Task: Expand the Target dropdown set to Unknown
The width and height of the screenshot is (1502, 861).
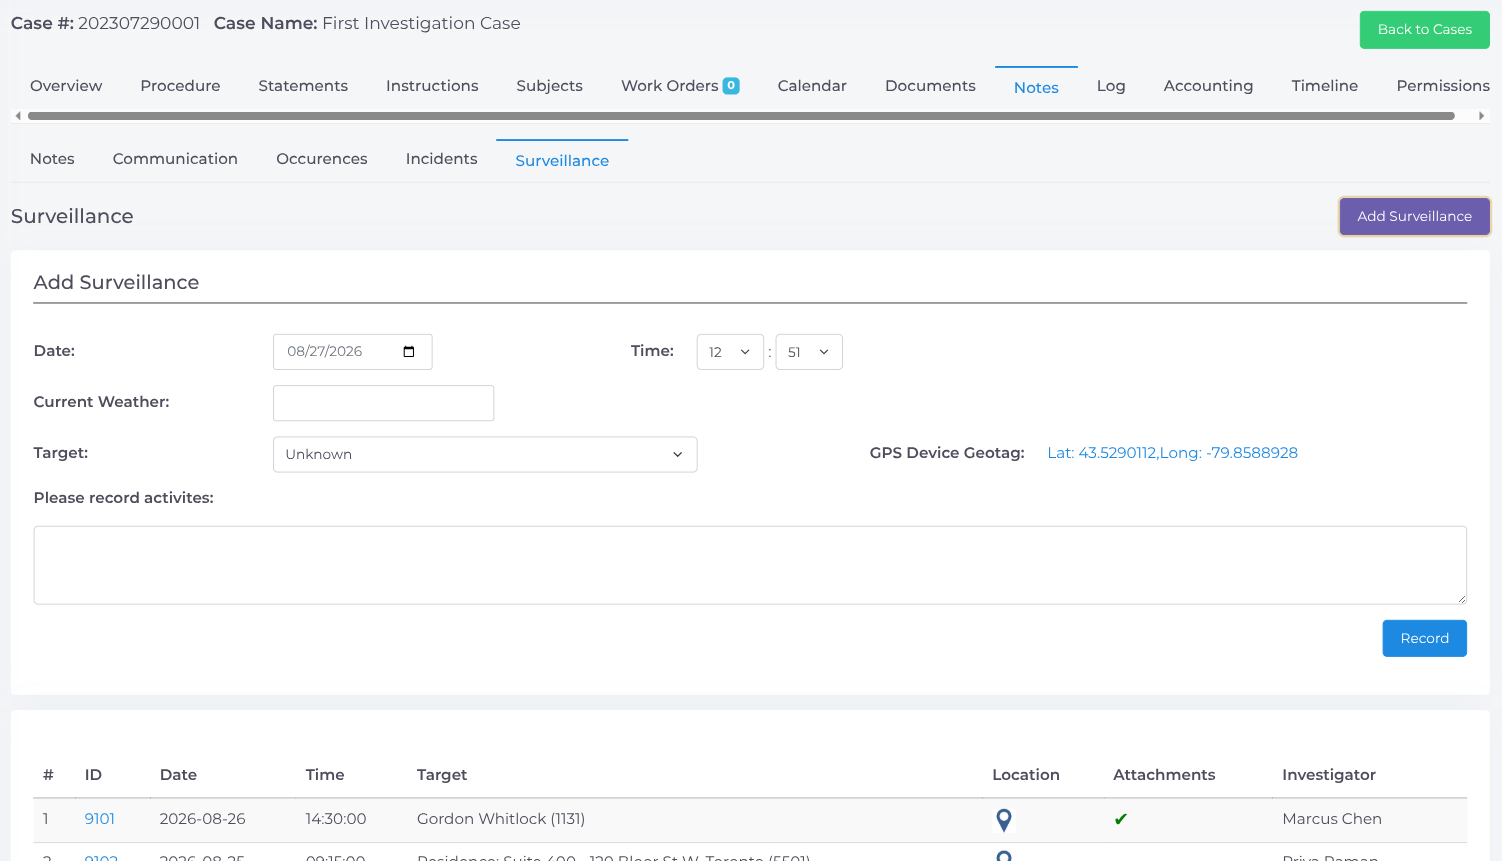Action: 485,454
